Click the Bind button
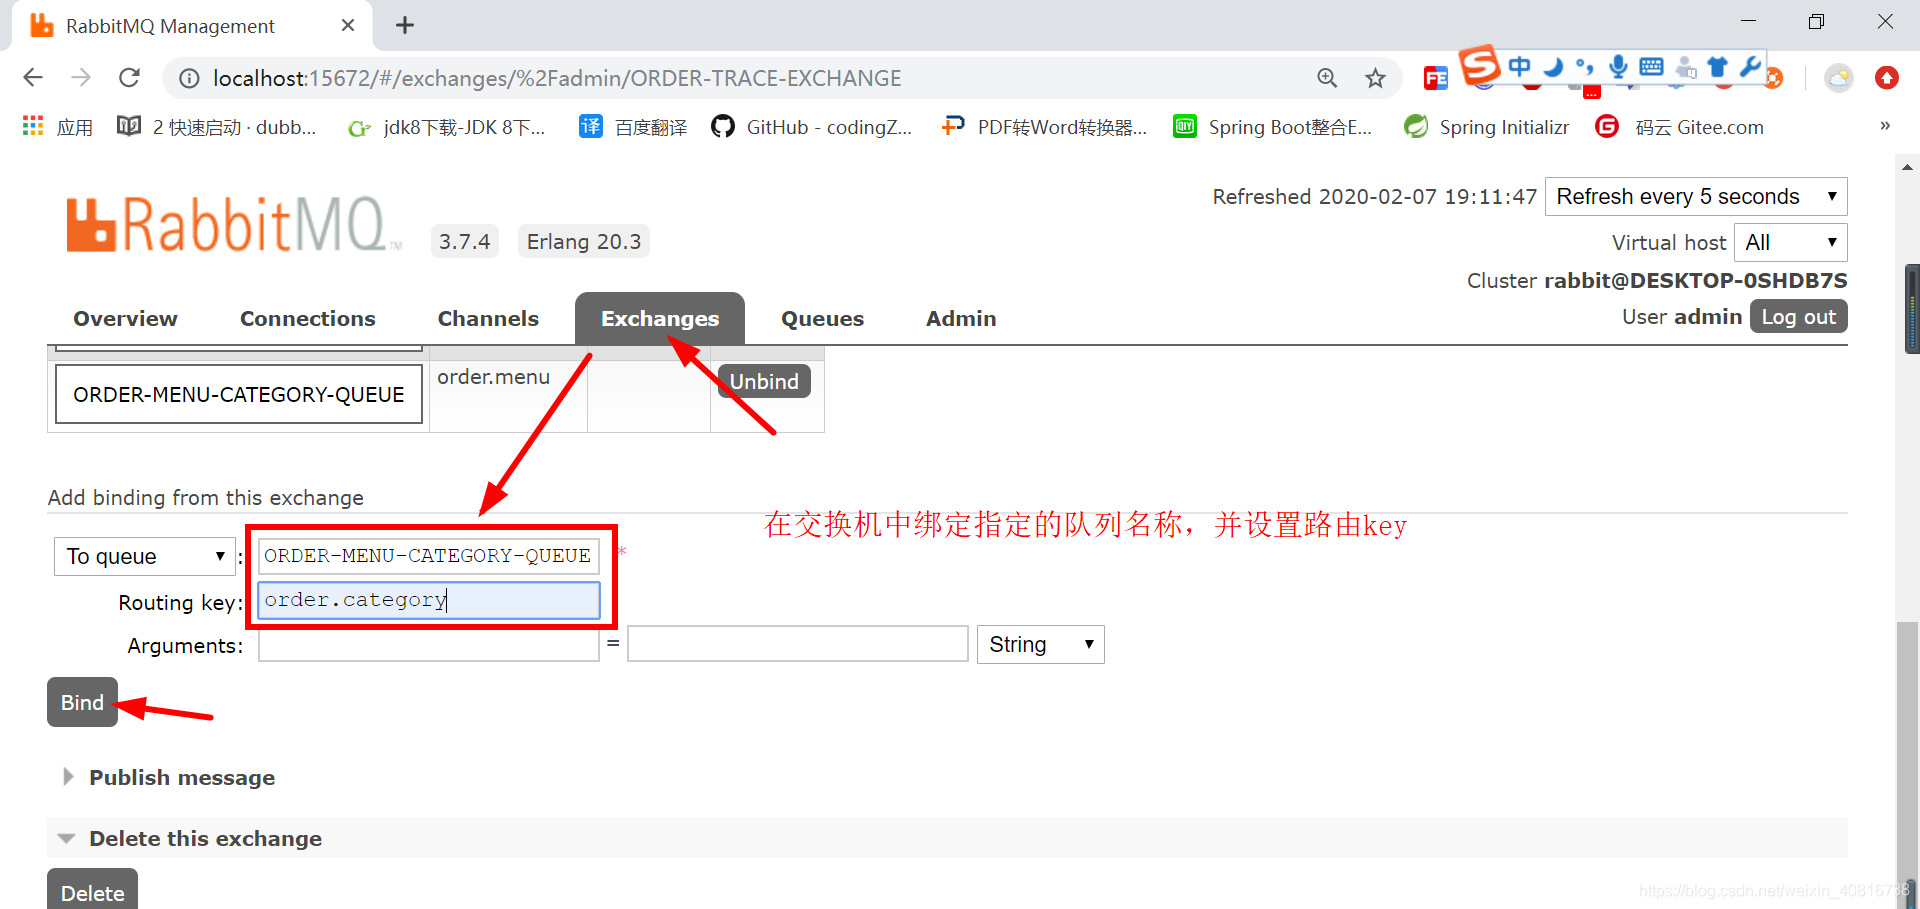 82,702
